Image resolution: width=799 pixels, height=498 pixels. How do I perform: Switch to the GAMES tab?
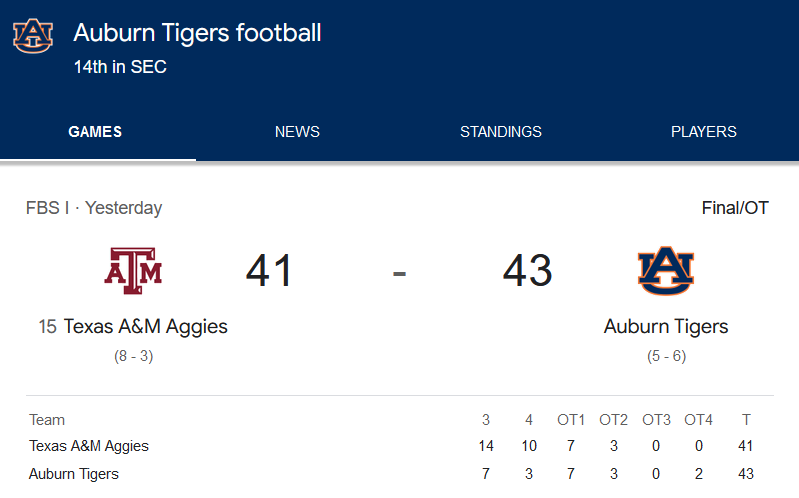(95, 132)
